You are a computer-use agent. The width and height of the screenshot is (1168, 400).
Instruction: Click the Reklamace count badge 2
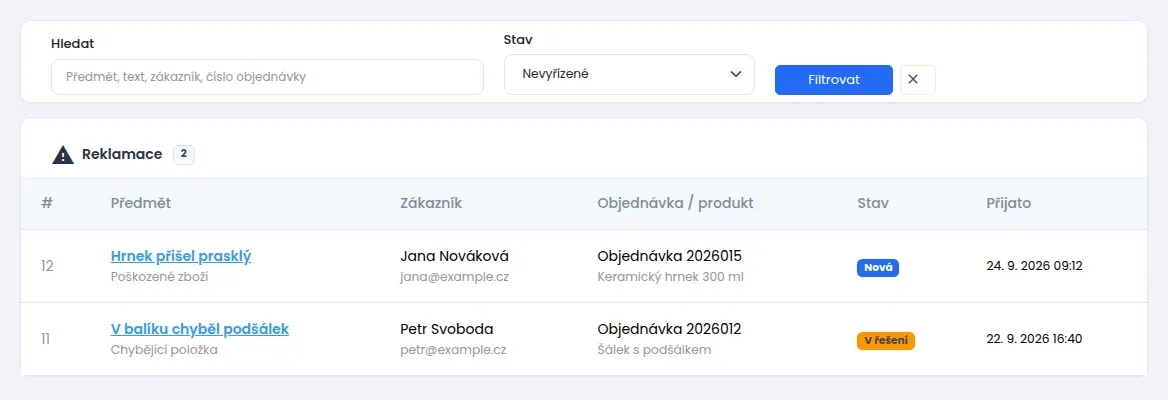point(184,154)
